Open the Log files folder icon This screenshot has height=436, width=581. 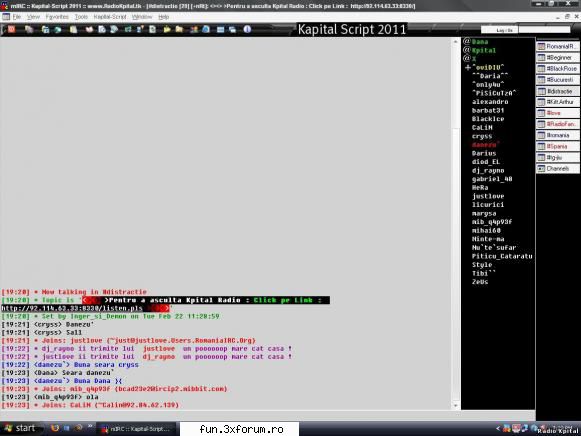(x=179, y=29)
